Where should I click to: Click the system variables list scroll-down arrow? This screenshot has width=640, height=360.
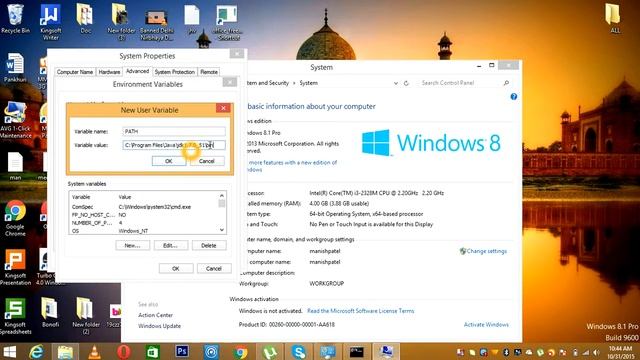click(x=222, y=230)
